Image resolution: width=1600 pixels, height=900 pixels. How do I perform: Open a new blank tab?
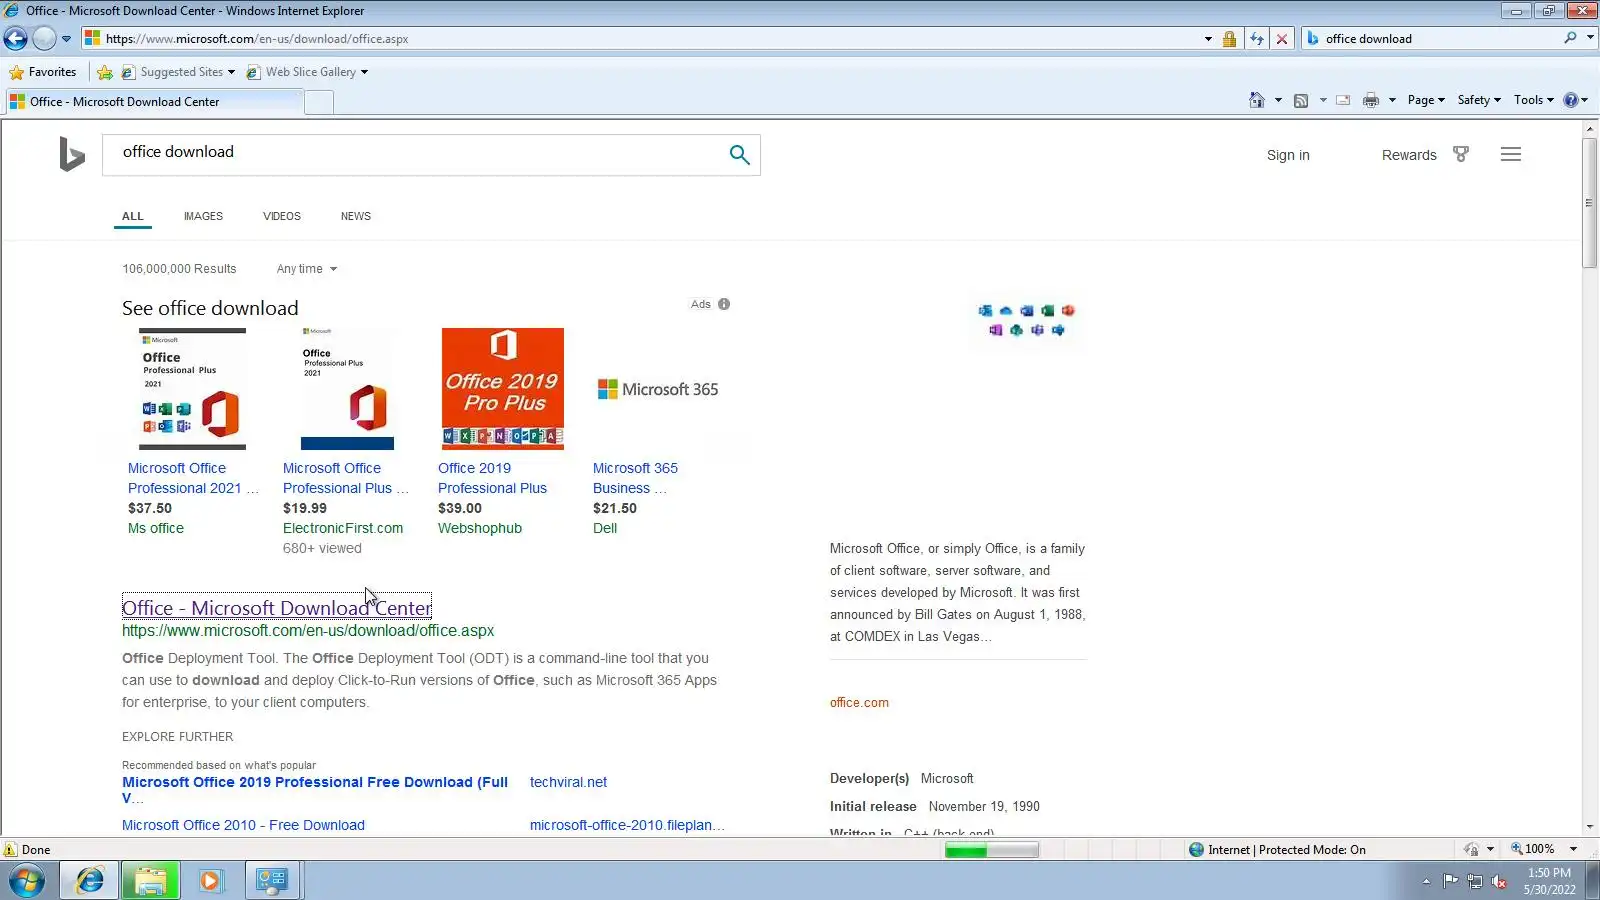pos(319,102)
